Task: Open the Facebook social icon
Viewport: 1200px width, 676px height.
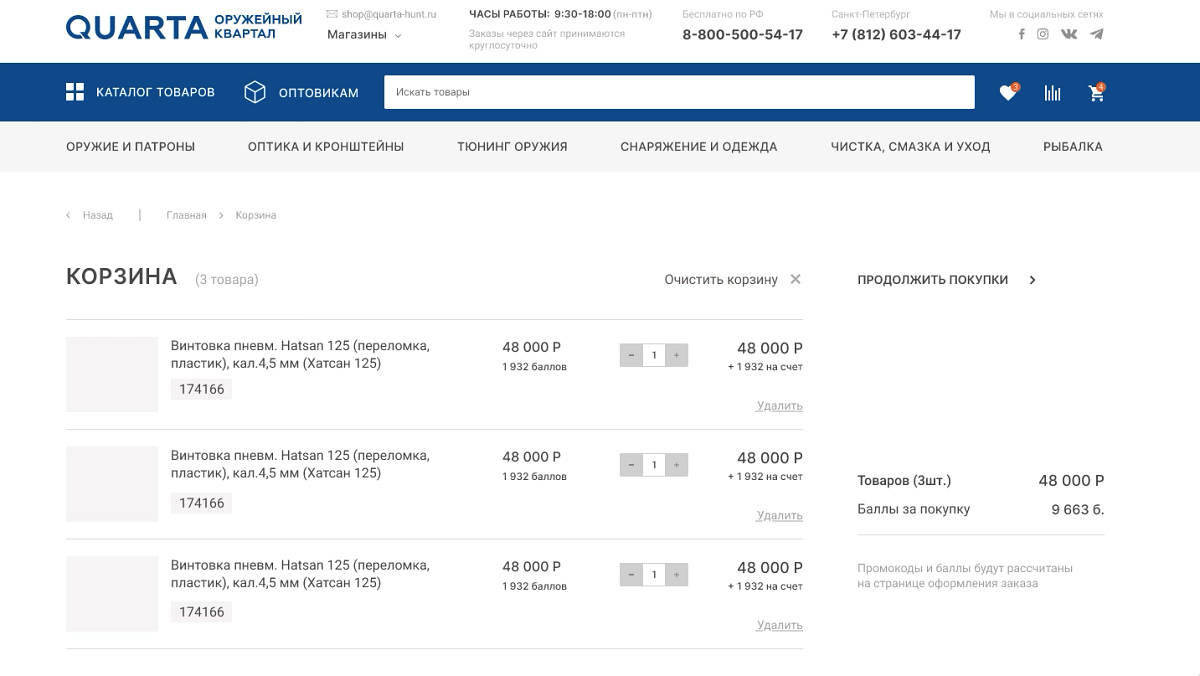Action: pos(1021,34)
